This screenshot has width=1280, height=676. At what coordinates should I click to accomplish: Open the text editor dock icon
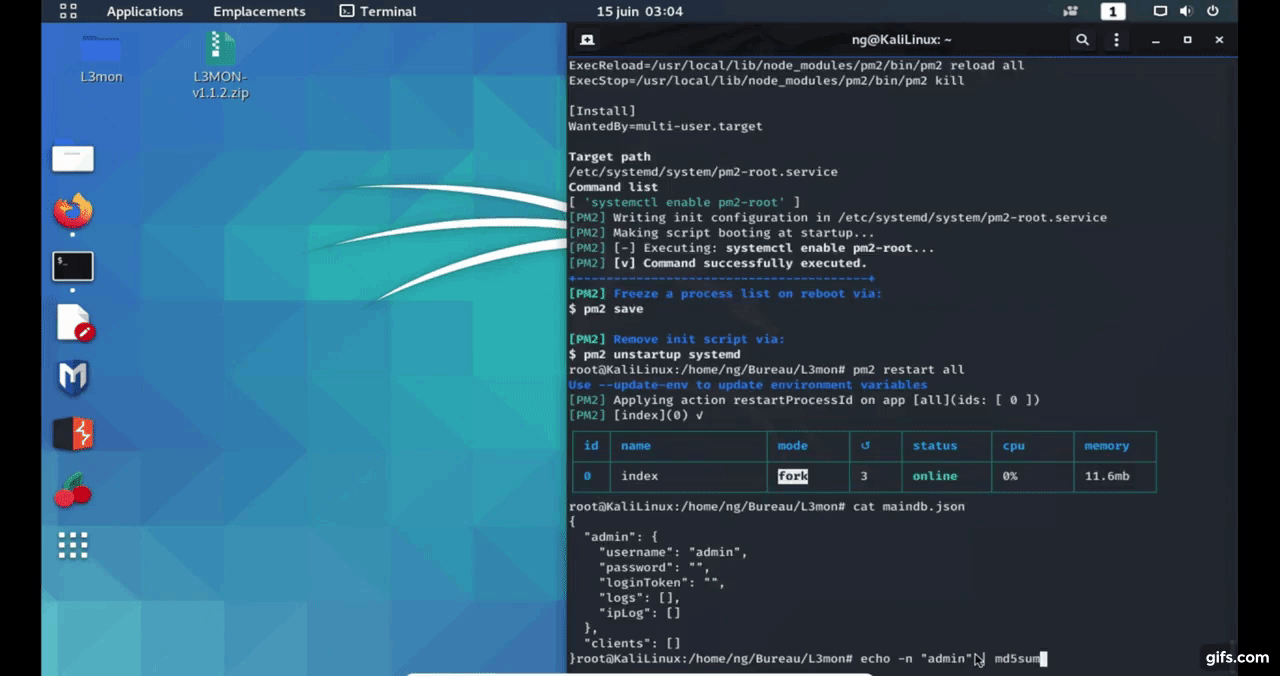[74, 323]
